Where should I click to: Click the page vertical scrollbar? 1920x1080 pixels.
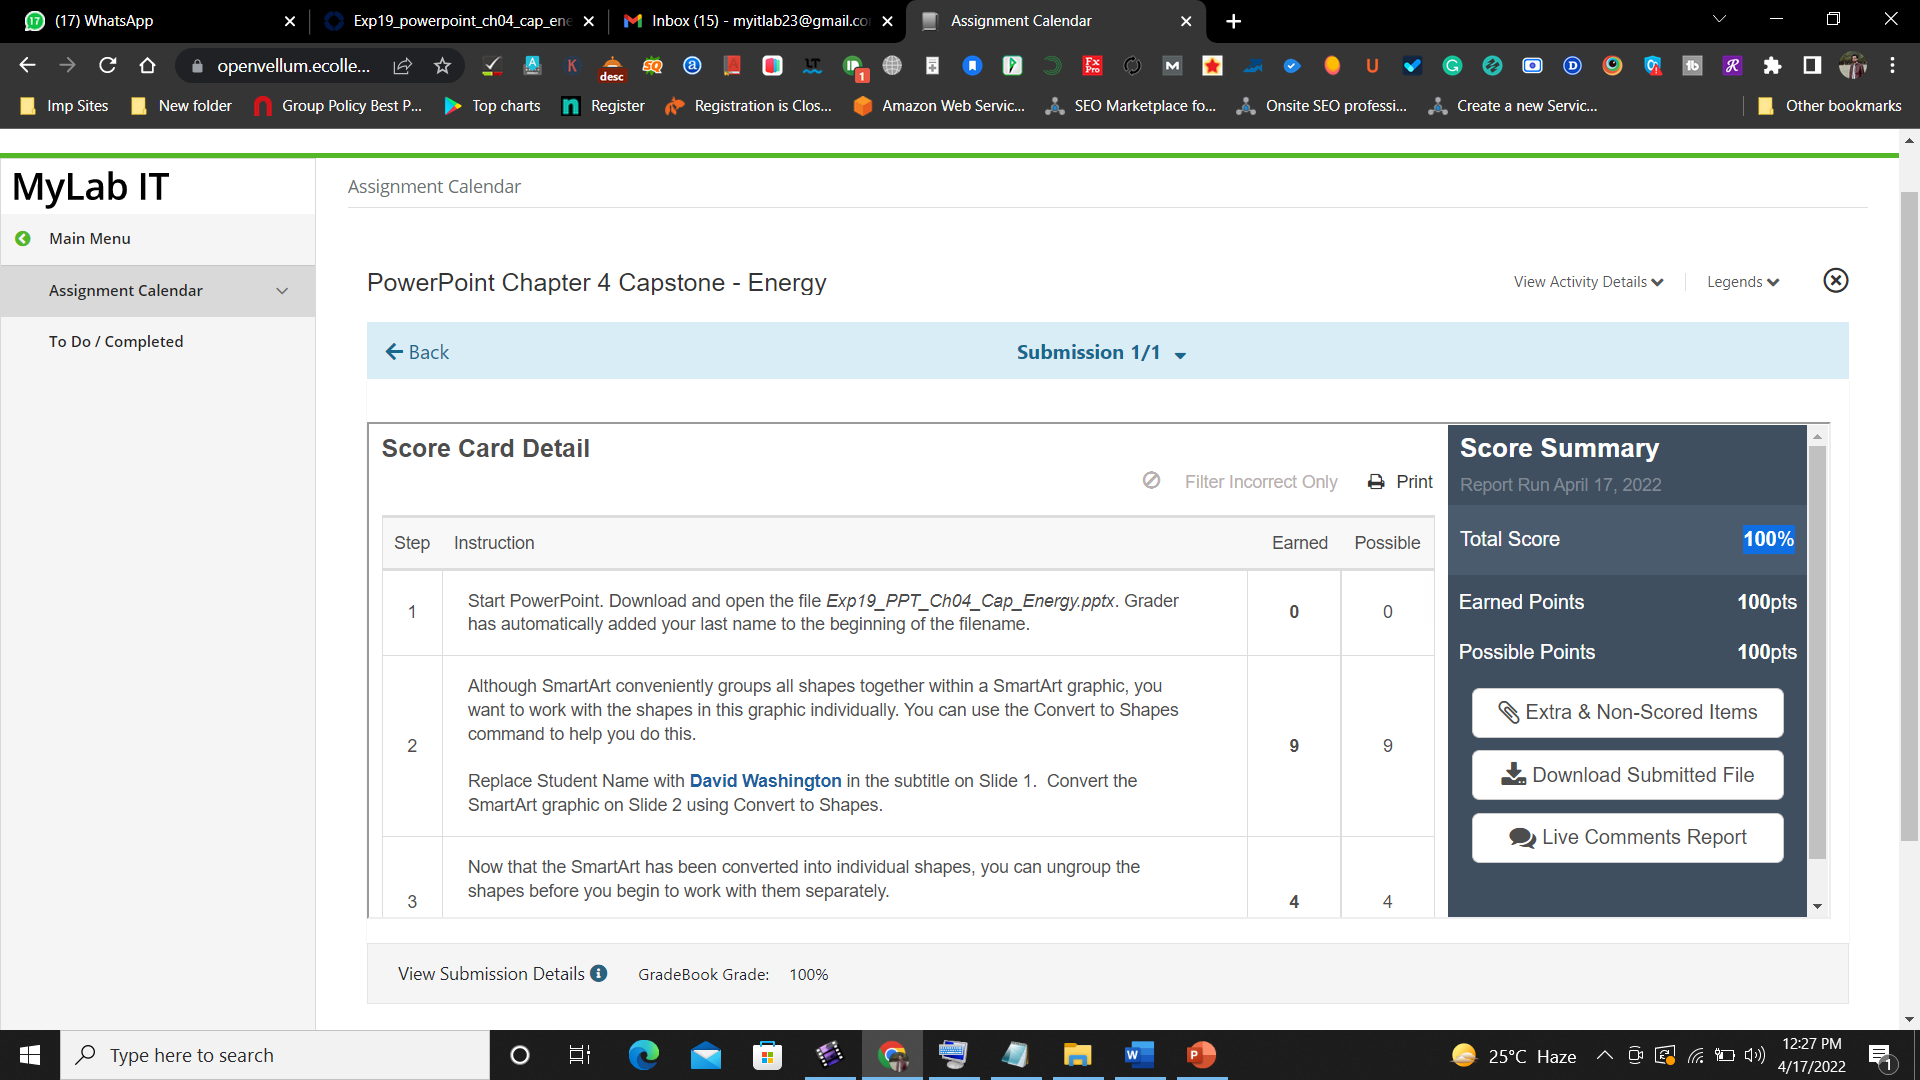[1909, 515]
